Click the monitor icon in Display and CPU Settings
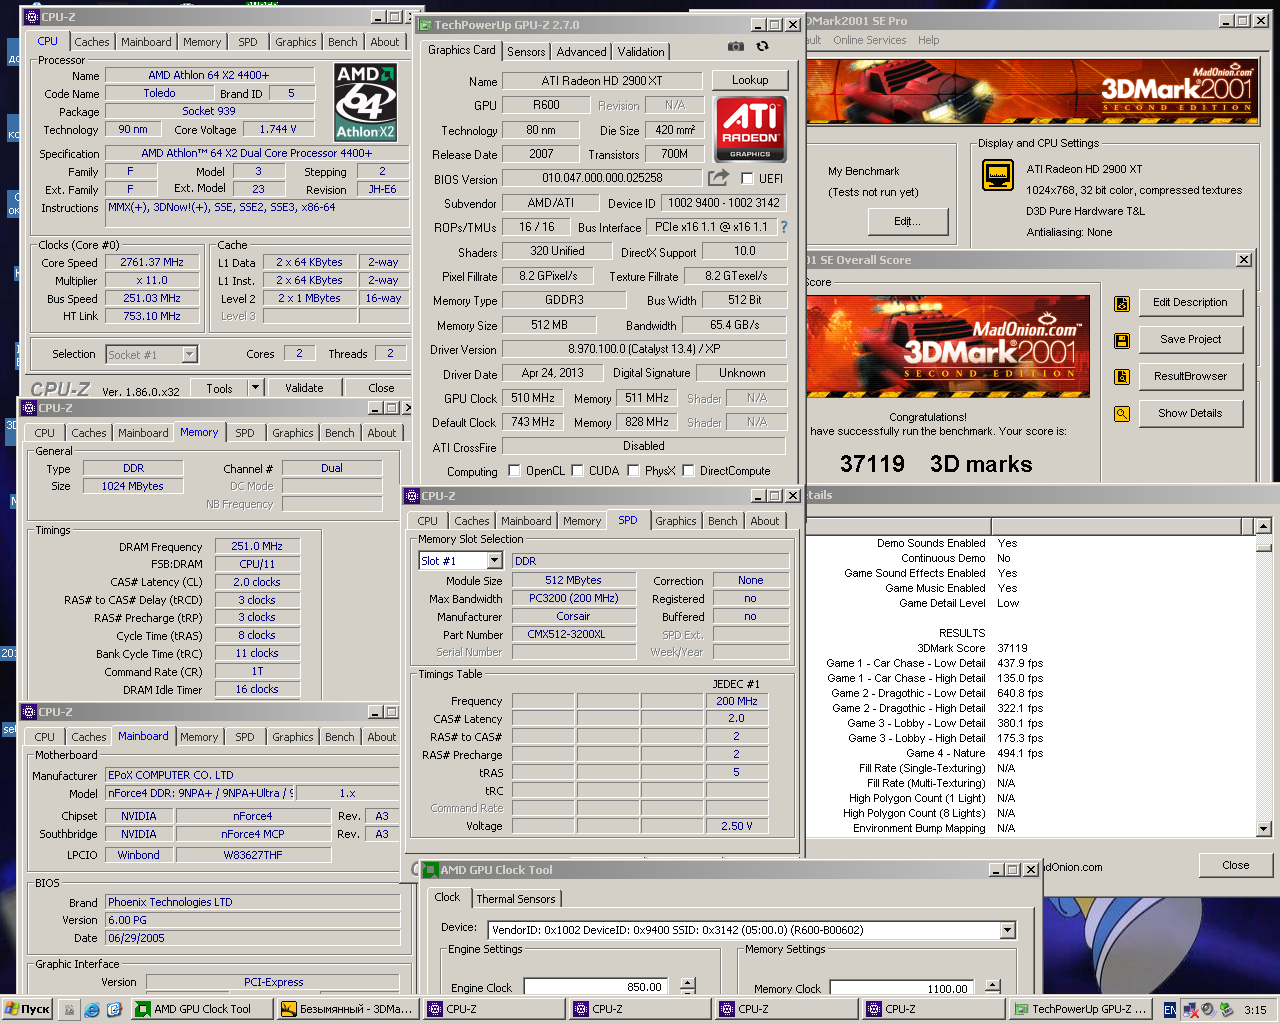 [997, 175]
